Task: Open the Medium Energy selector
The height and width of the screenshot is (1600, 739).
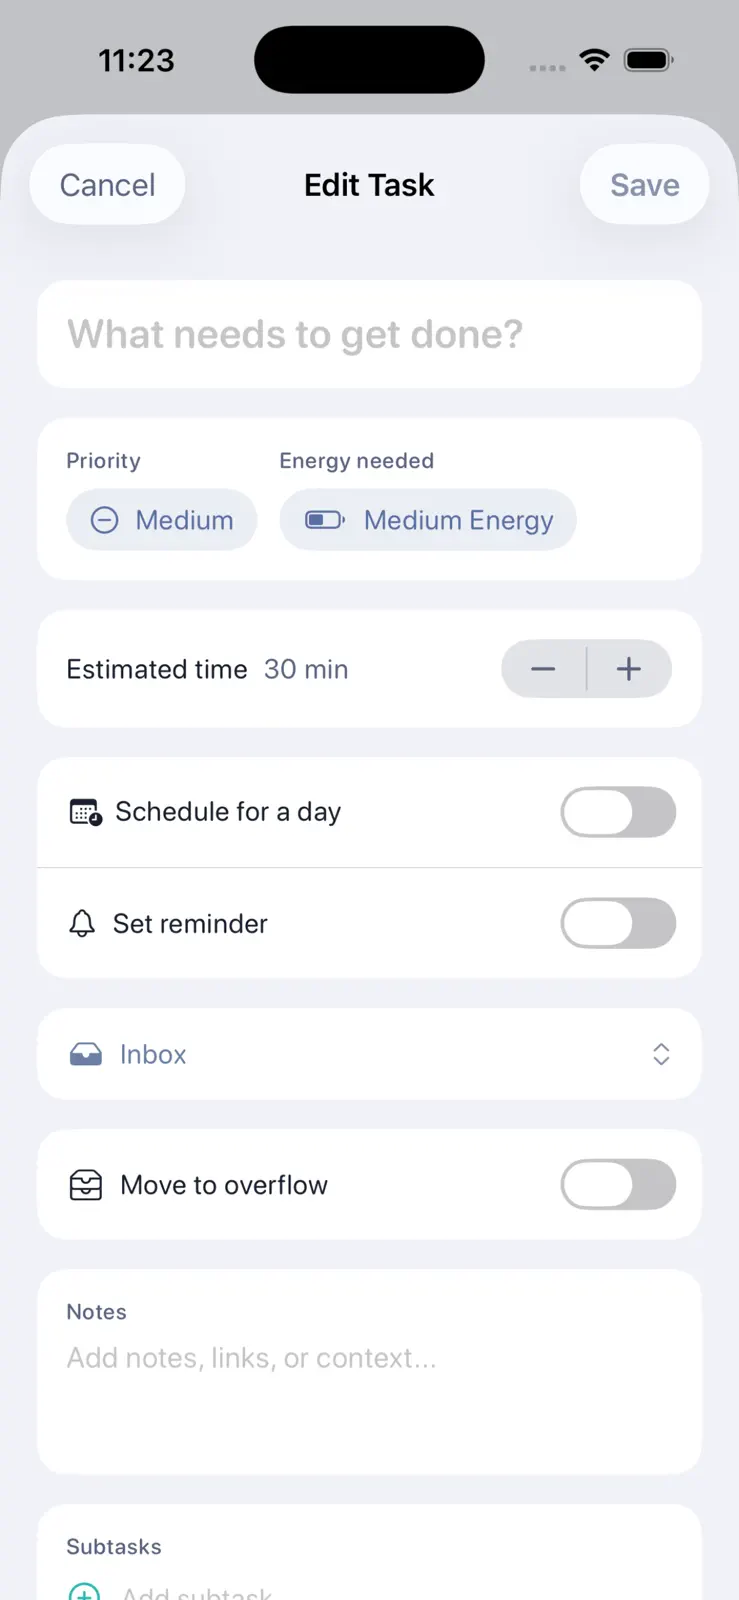Action: click(x=428, y=520)
